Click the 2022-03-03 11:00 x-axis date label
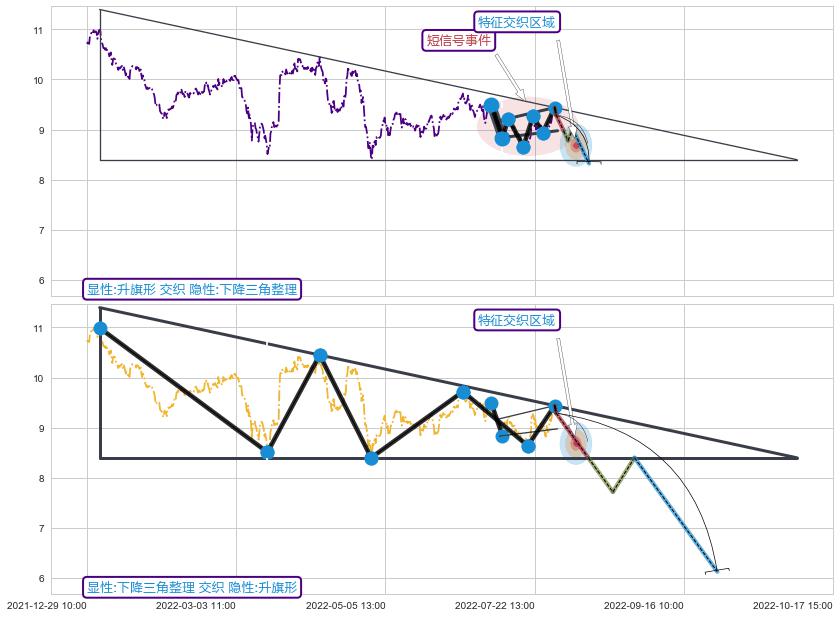This screenshot has width=840, height=617. pyautogui.click(x=196, y=605)
